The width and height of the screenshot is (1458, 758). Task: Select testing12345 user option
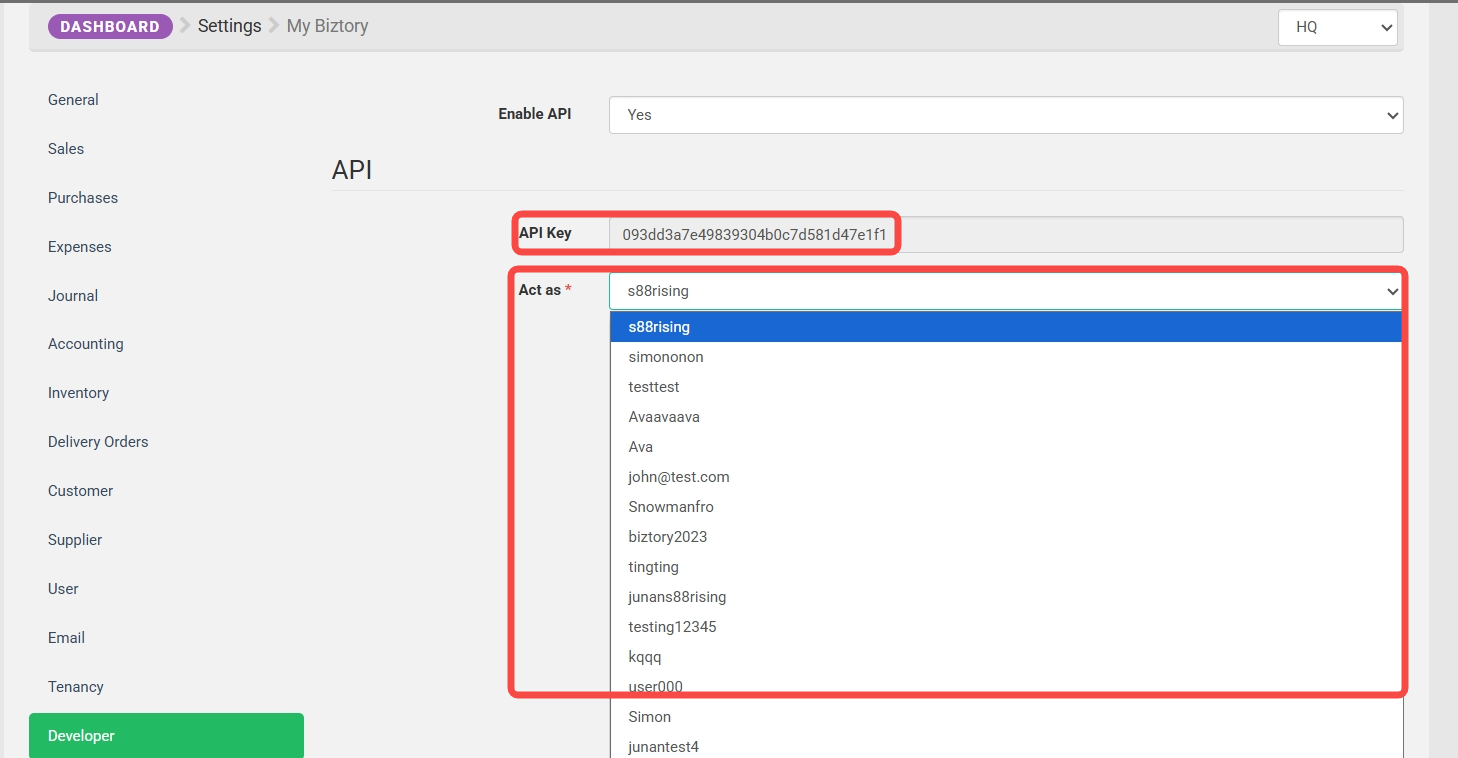(1006, 627)
